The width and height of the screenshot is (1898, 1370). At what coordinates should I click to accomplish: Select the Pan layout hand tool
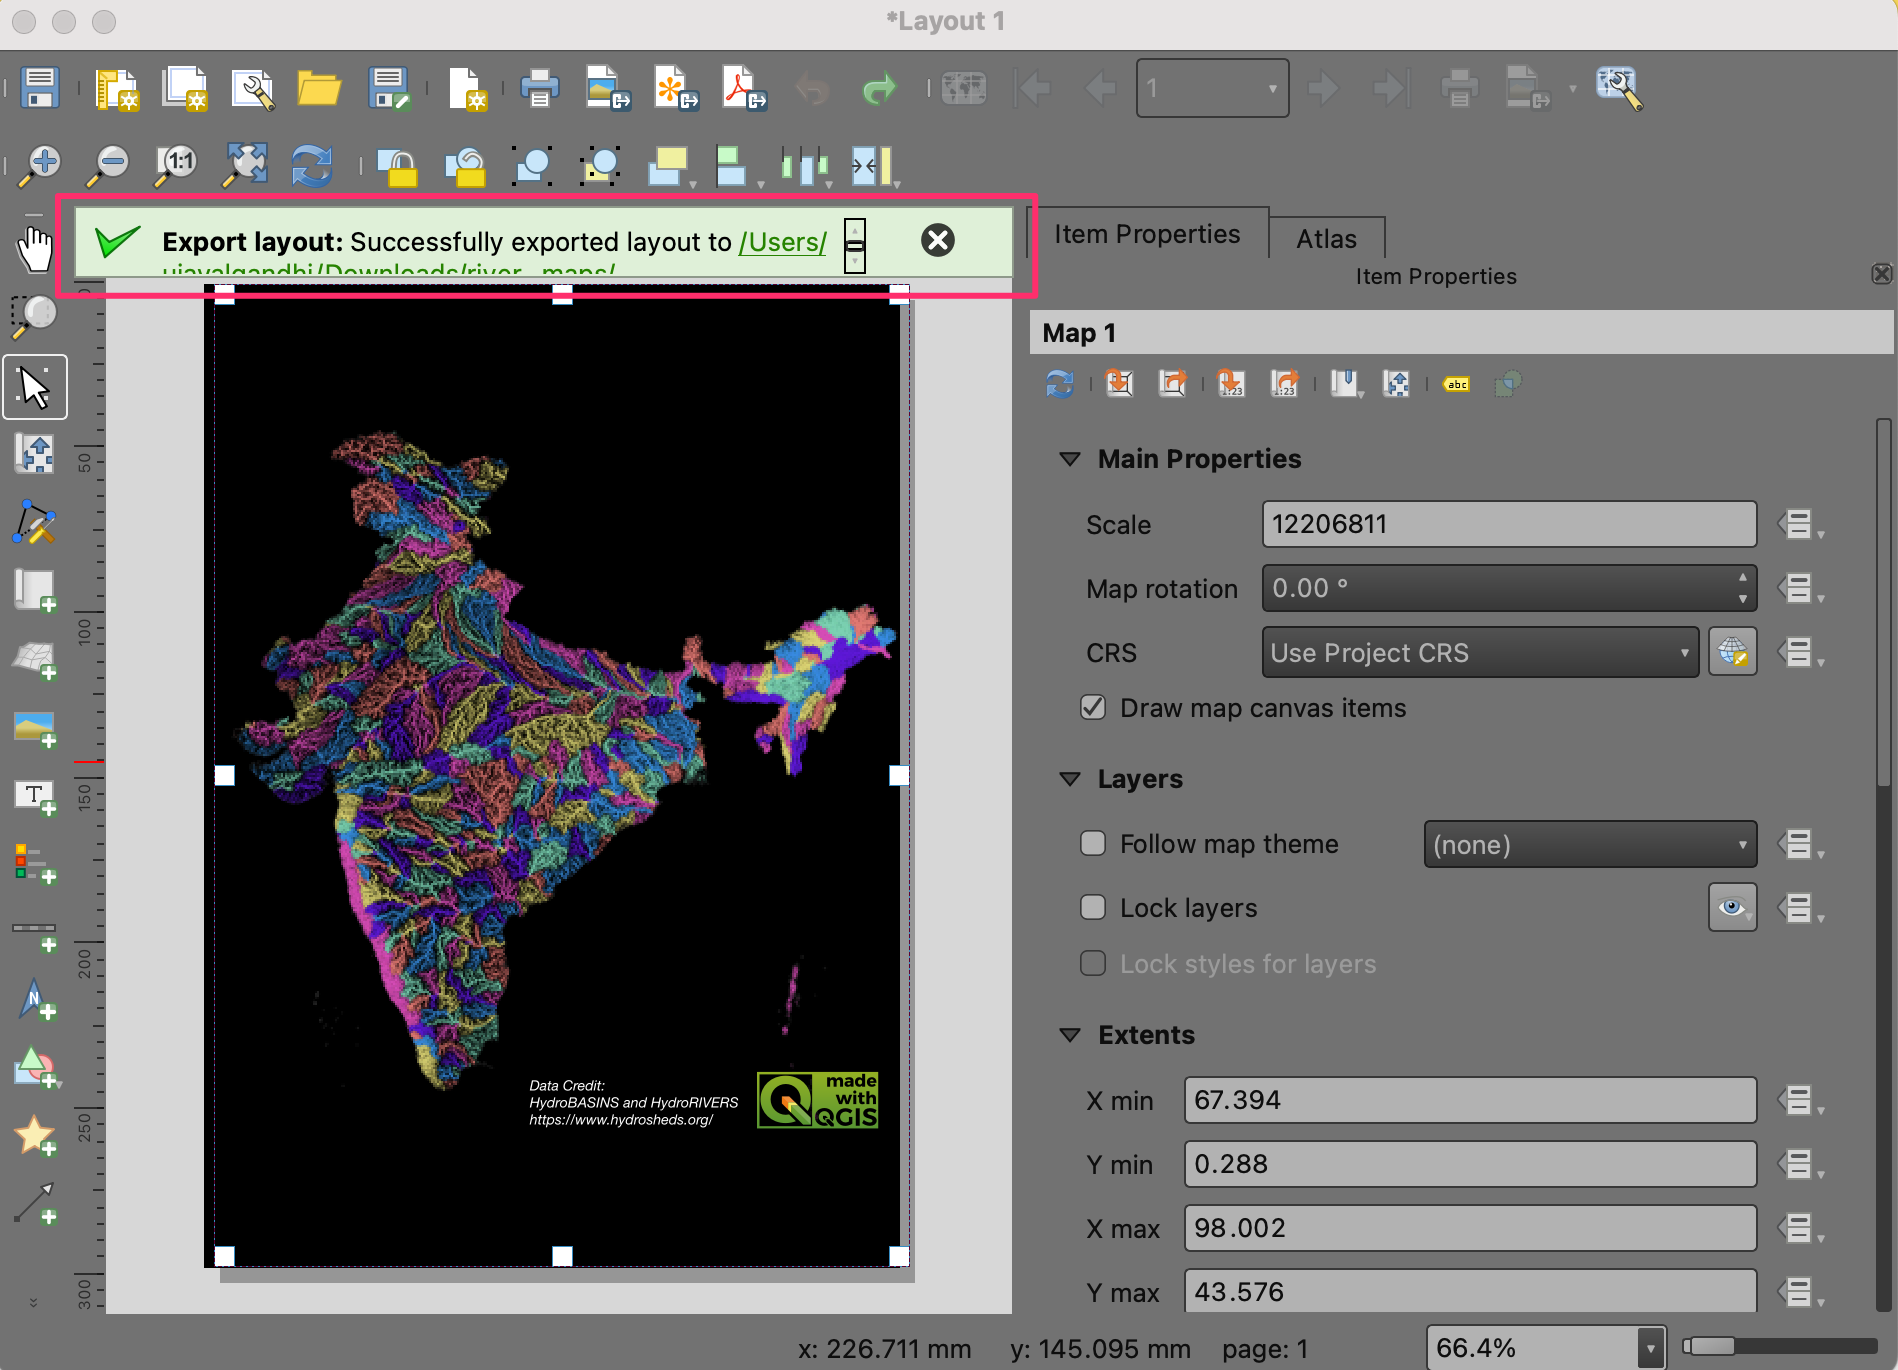pos(35,249)
